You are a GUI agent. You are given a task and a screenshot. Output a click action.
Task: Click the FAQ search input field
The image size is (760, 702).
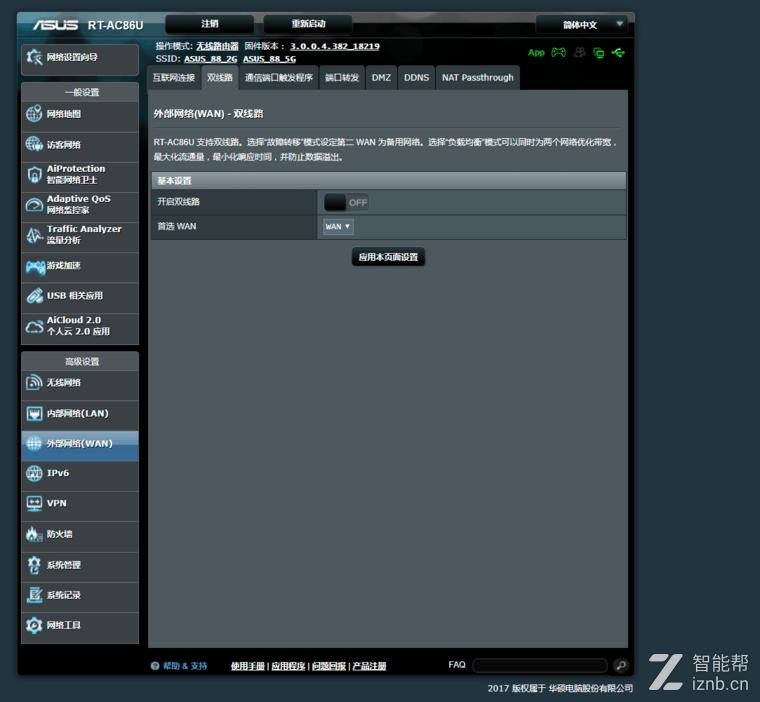[x=539, y=665]
